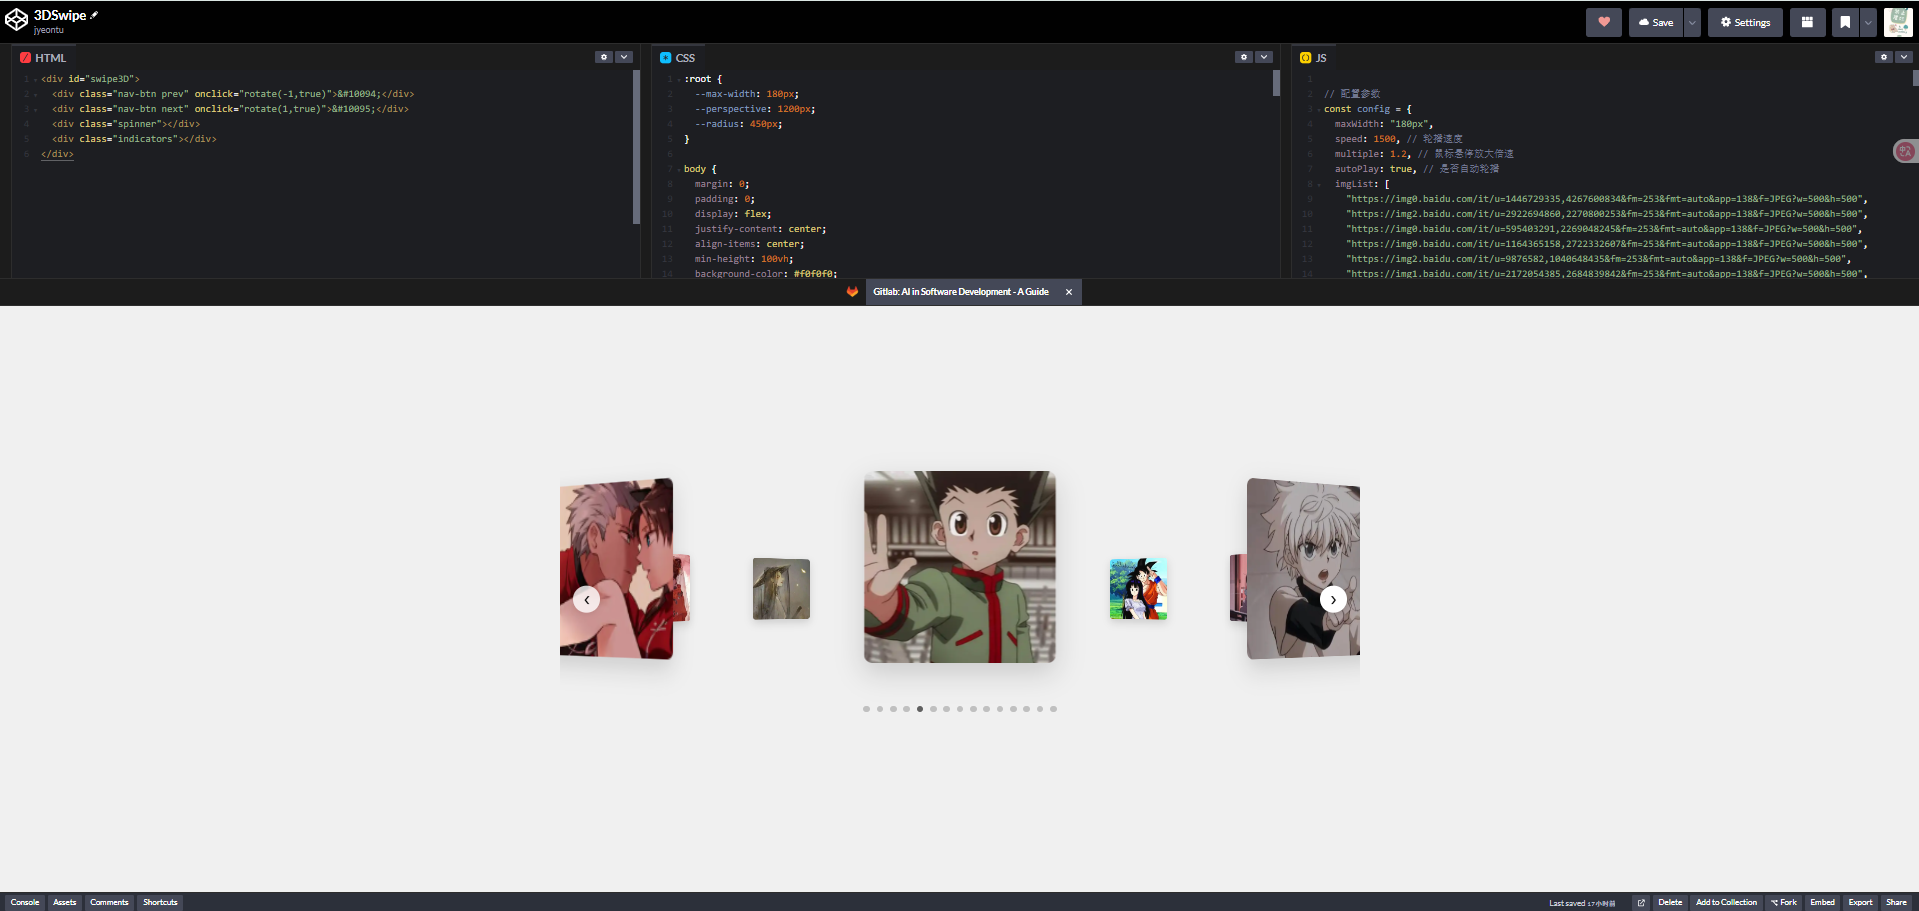
Task: Open HTML editor settings gear
Action: point(604,57)
